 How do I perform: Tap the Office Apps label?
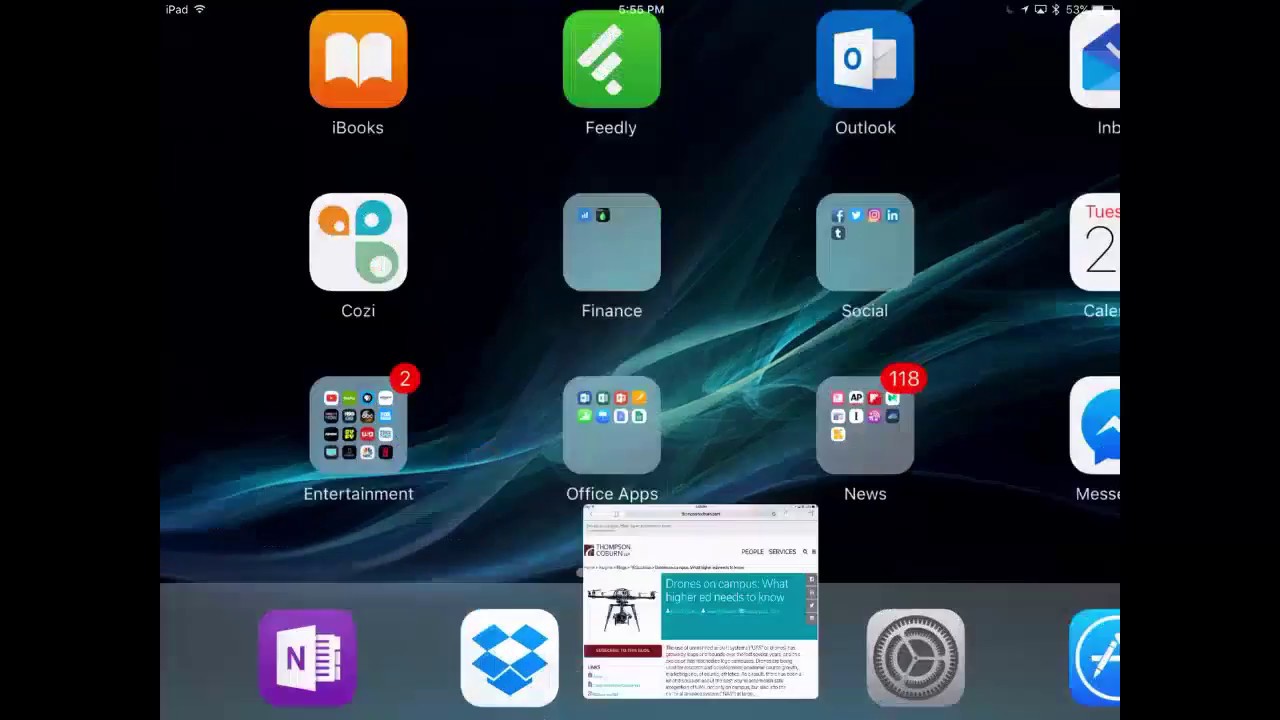coord(612,494)
